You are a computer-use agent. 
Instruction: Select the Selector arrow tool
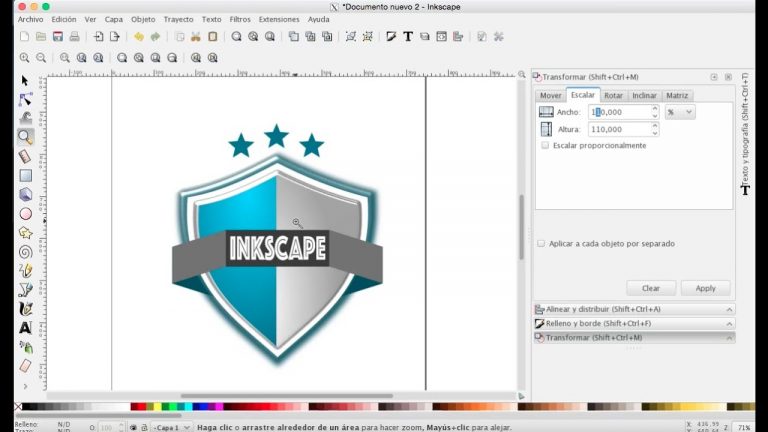(x=25, y=80)
